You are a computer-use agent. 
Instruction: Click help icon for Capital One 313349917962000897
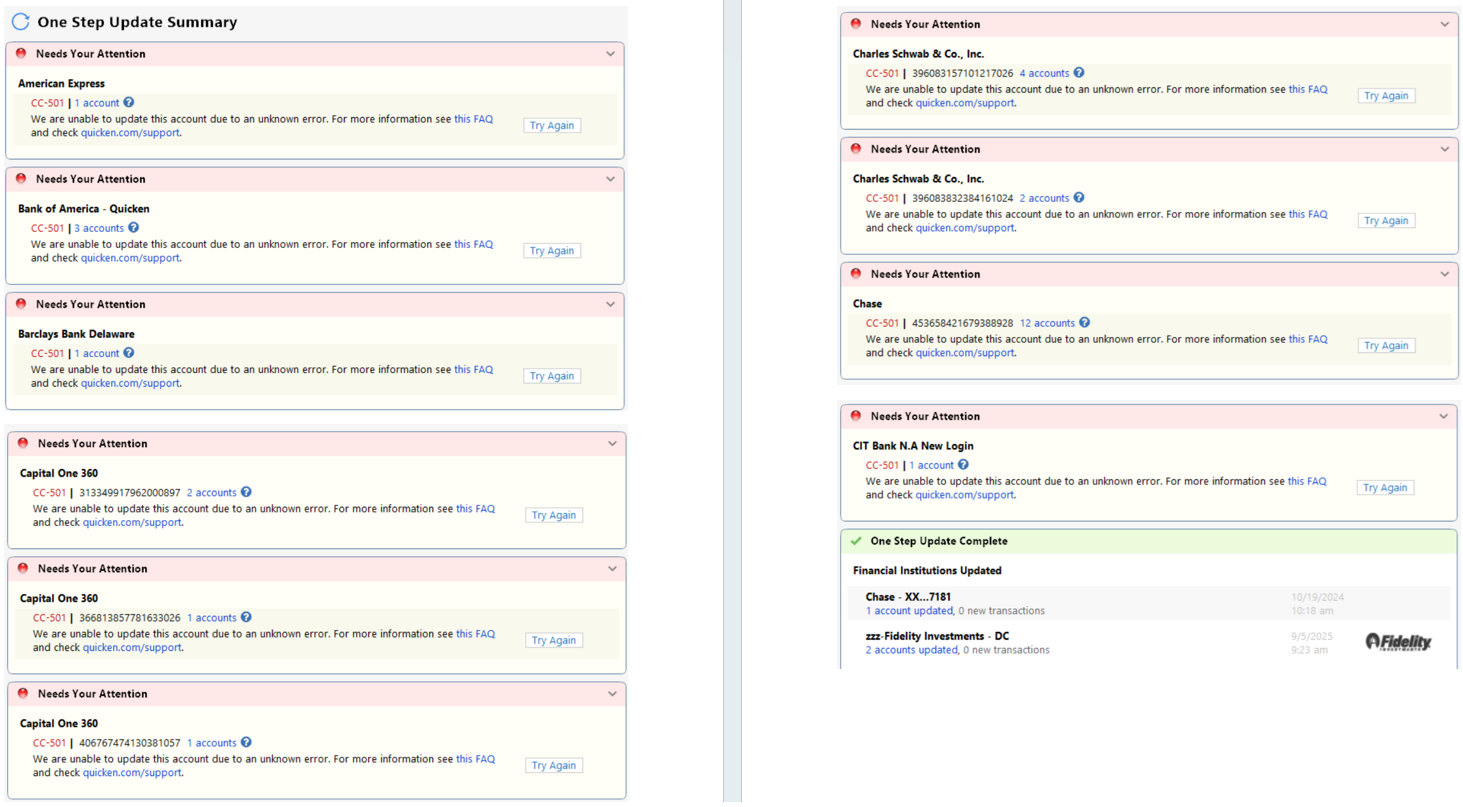coord(246,492)
